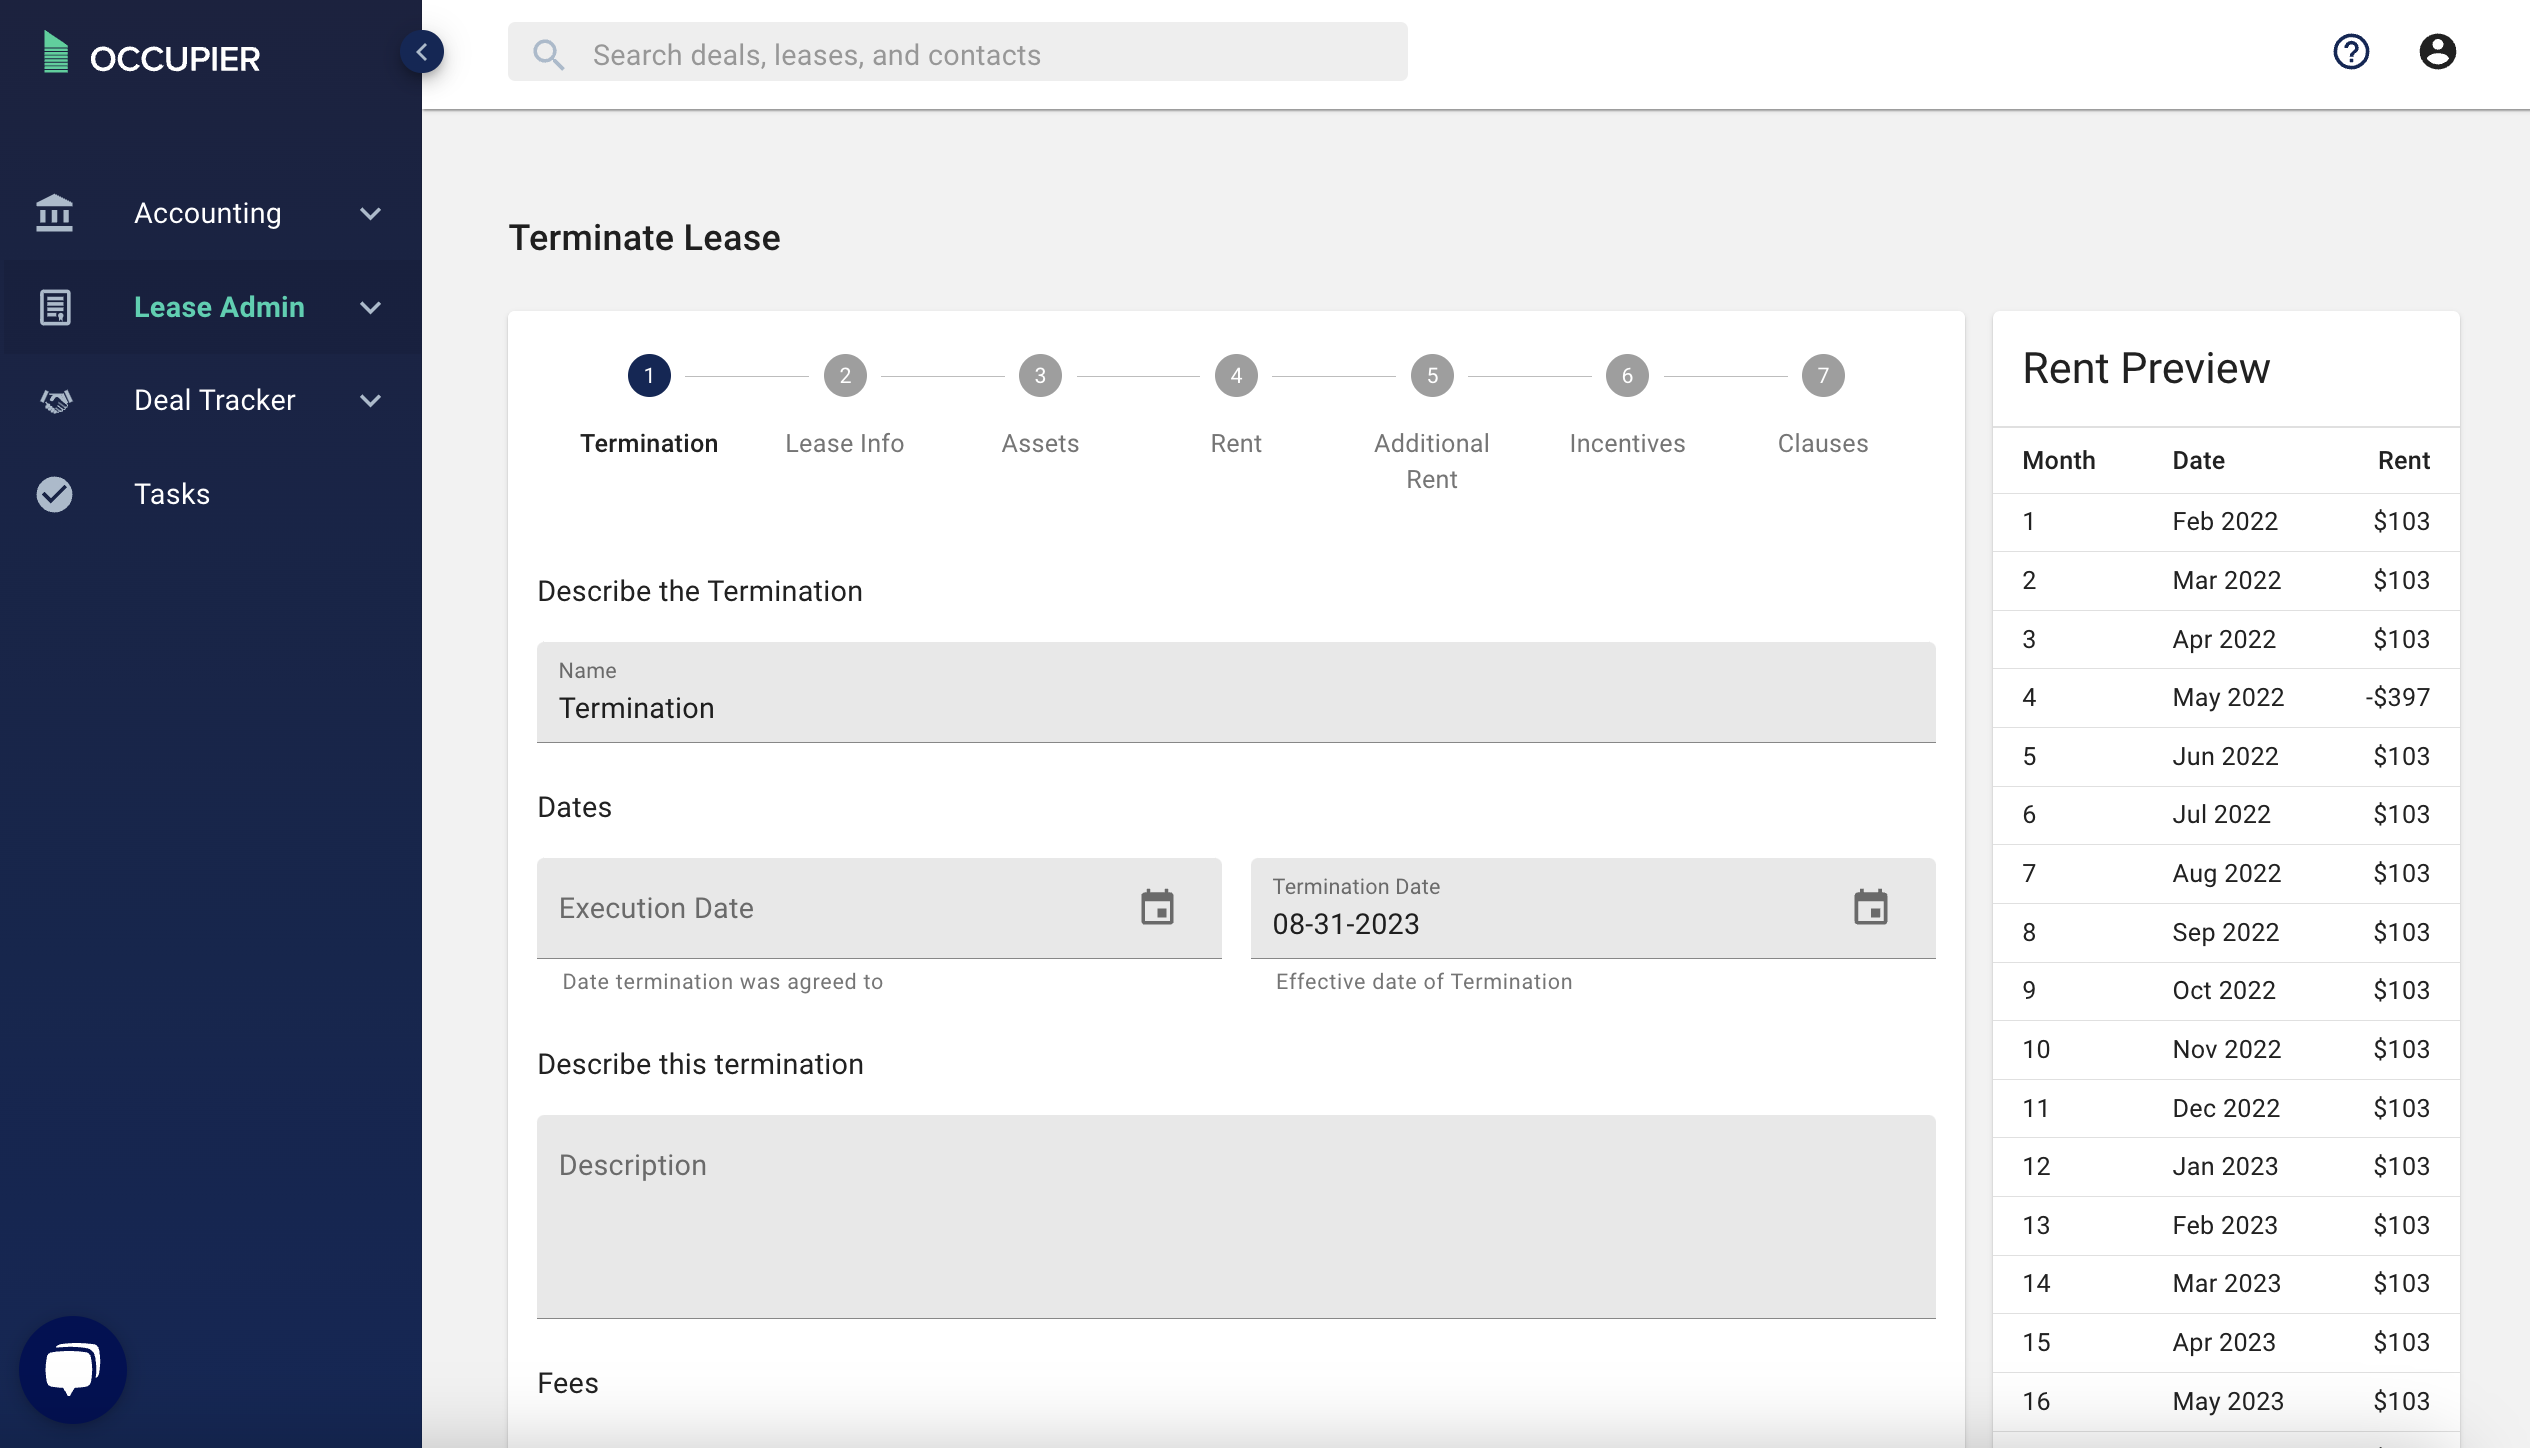Open the user account profile icon
This screenshot has width=2530, height=1448.
(x=2437, y=52)
